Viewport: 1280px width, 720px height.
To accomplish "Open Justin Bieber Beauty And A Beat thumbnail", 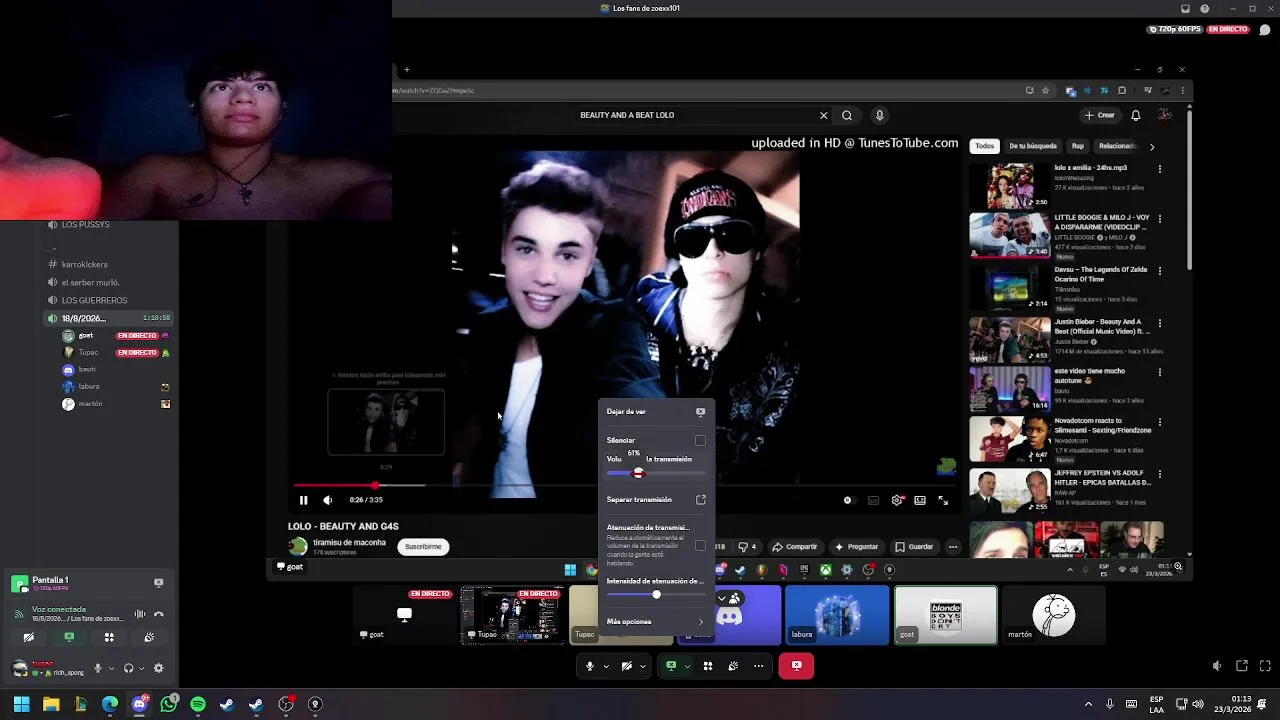I will pyautogui.click(x=1010, y=340).
